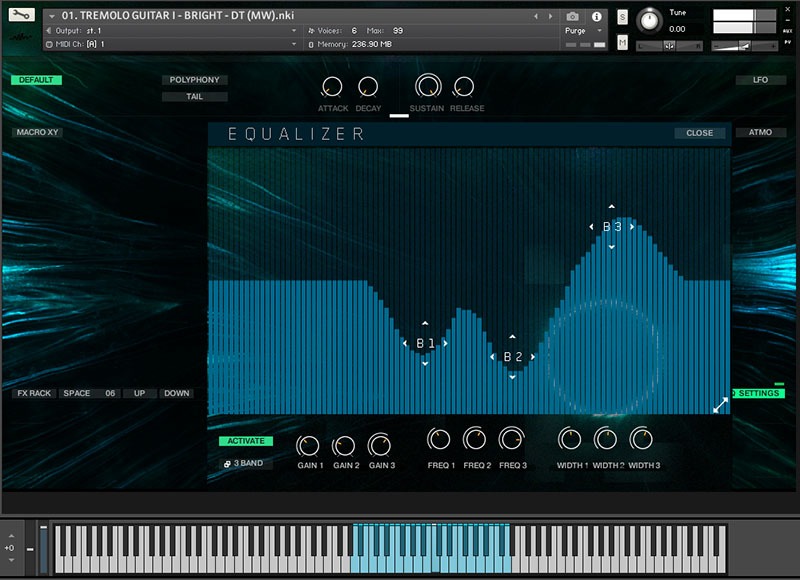Click the GAIN 1 knob
800x580 pixels.
click(x=309, y=445)
